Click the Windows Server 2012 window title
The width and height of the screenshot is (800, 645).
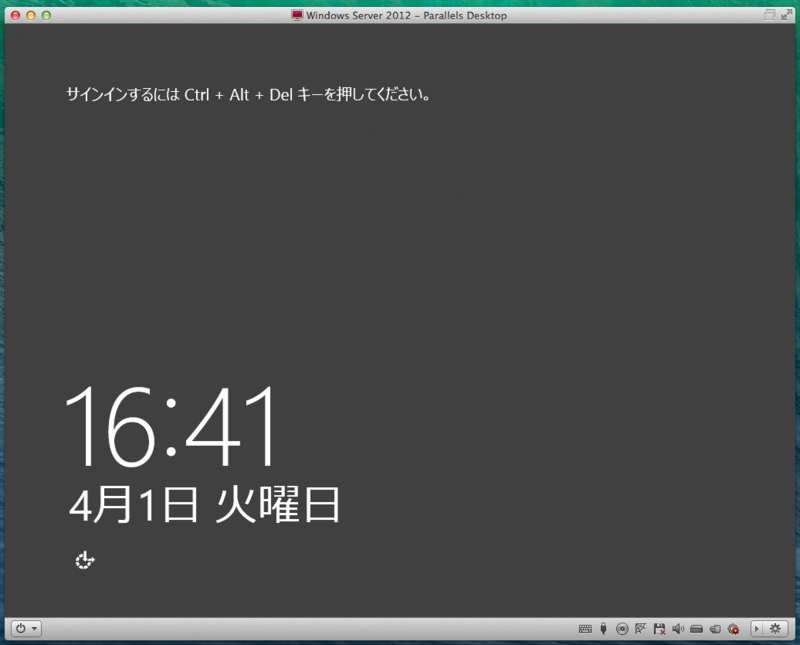coord(406,15)
